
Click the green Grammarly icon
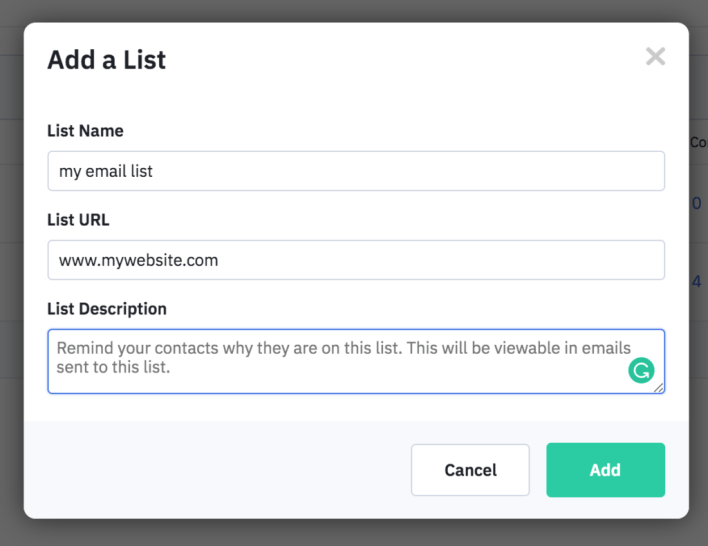point(640,371)
